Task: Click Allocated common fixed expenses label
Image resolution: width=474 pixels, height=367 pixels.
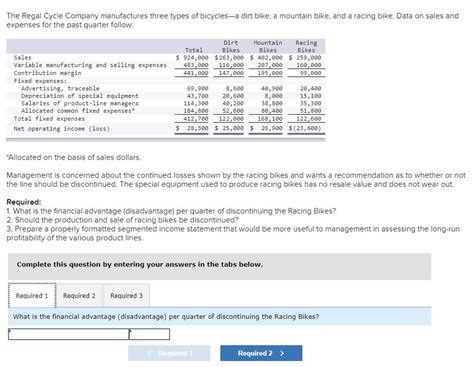Action: [x=78, y=111]
